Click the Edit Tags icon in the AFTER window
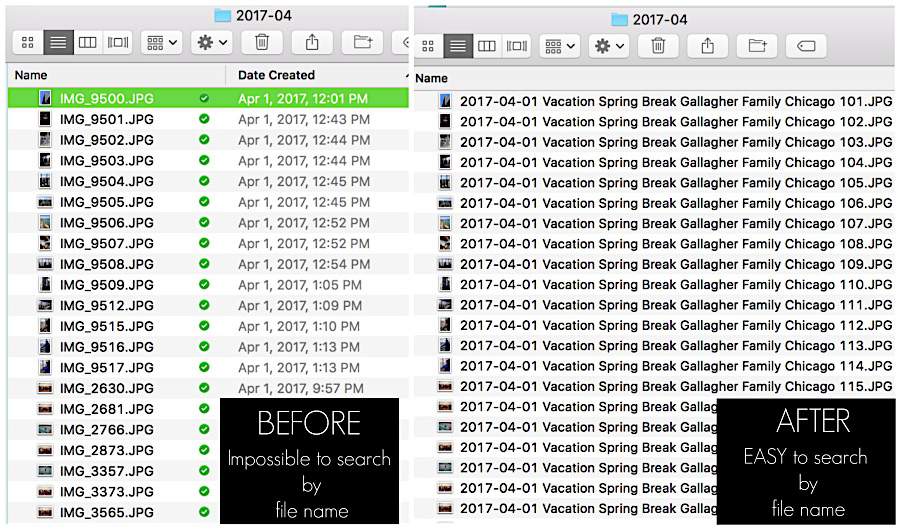 click(x=806, y=46)
